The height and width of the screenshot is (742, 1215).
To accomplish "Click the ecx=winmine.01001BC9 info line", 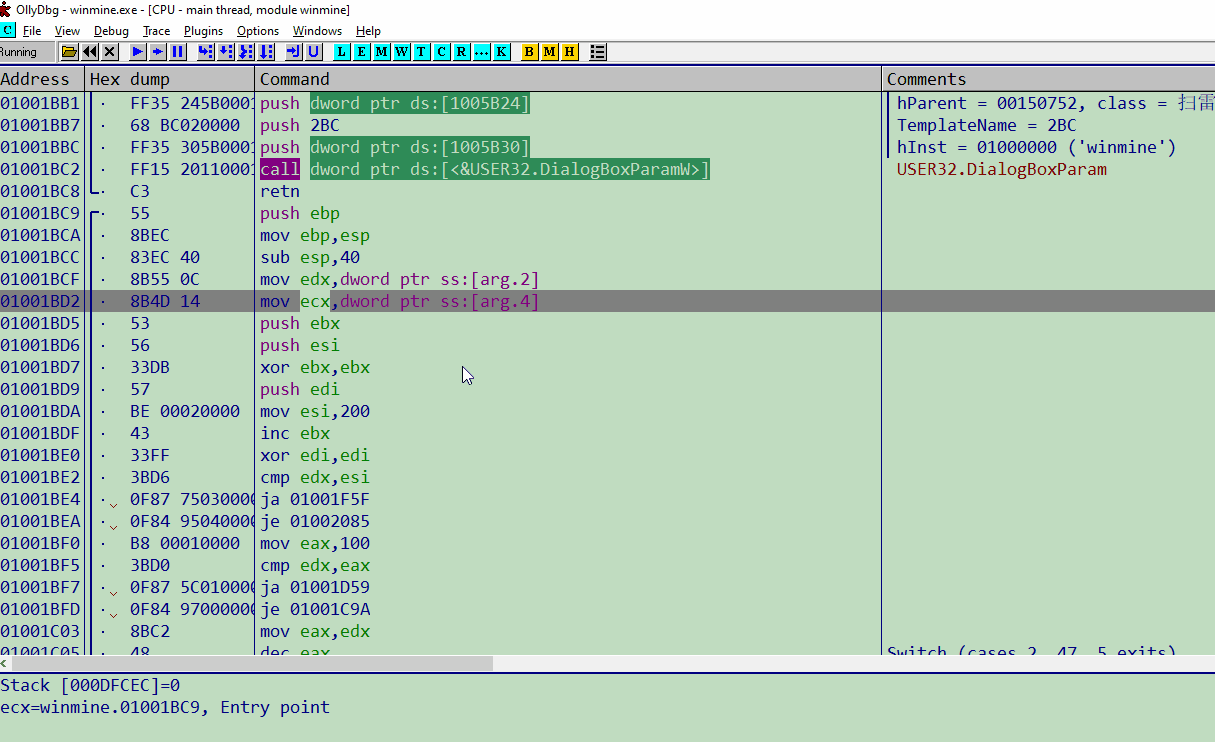I will 165,707.
